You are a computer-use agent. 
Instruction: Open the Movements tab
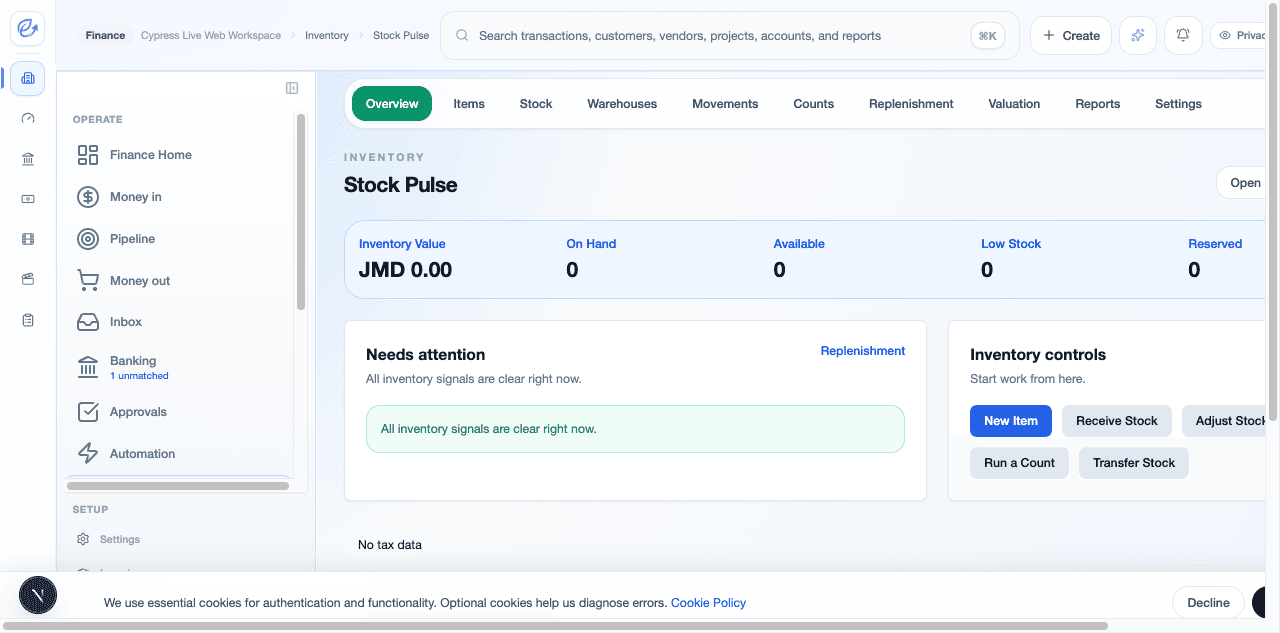pos(725,104)
